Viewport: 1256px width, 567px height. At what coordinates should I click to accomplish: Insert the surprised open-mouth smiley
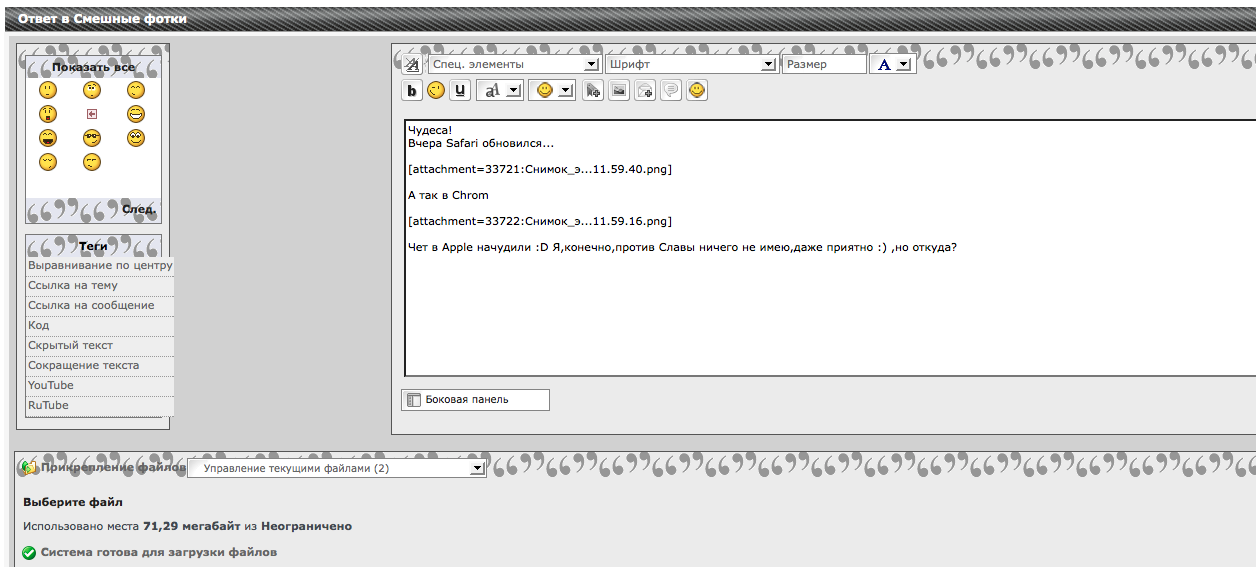(48, 114)
